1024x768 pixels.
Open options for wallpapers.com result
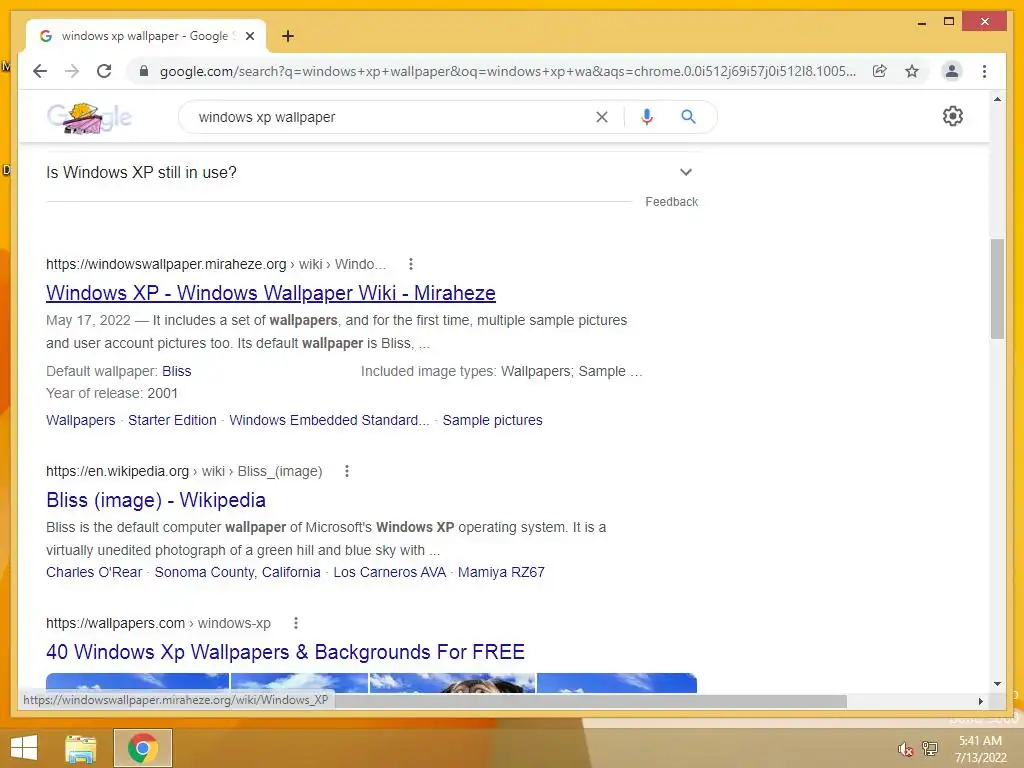click(x=296, y=623)
